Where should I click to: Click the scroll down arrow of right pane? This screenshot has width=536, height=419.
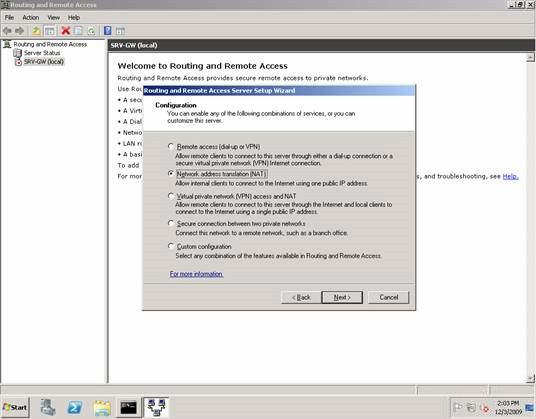click(530, 378)
